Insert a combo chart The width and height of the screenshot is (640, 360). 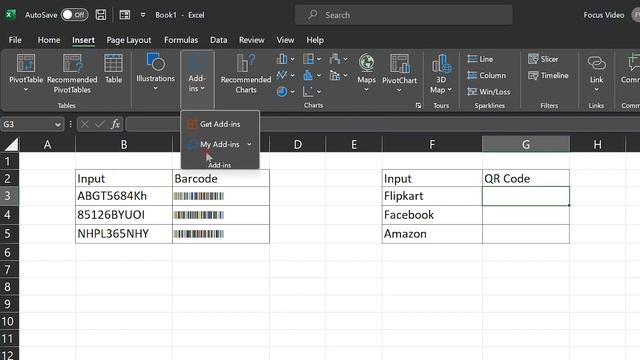338,76
